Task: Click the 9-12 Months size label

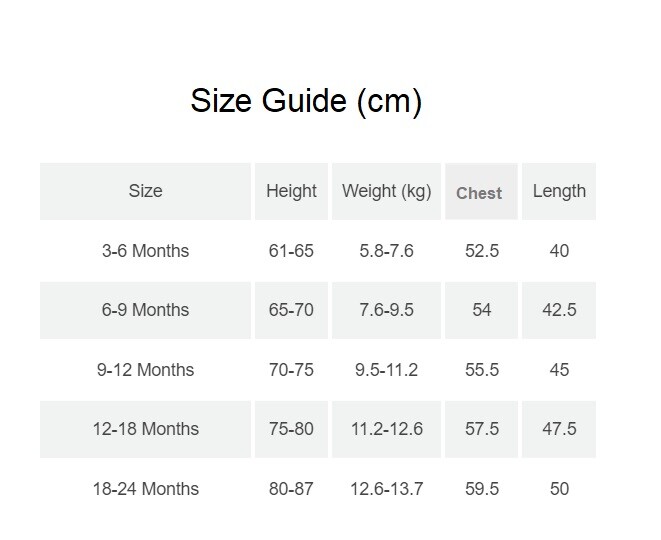Action: pyautogui.click(x=145, y=370)
